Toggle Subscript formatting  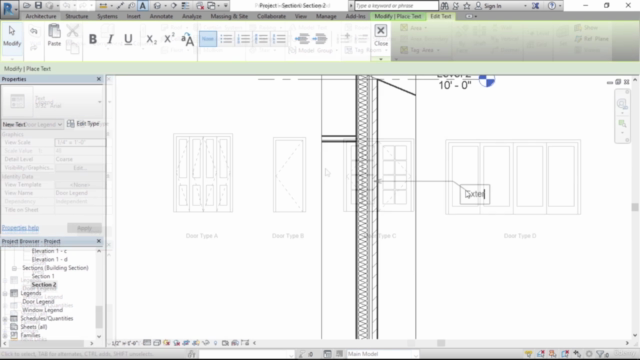tap(151, 39)
